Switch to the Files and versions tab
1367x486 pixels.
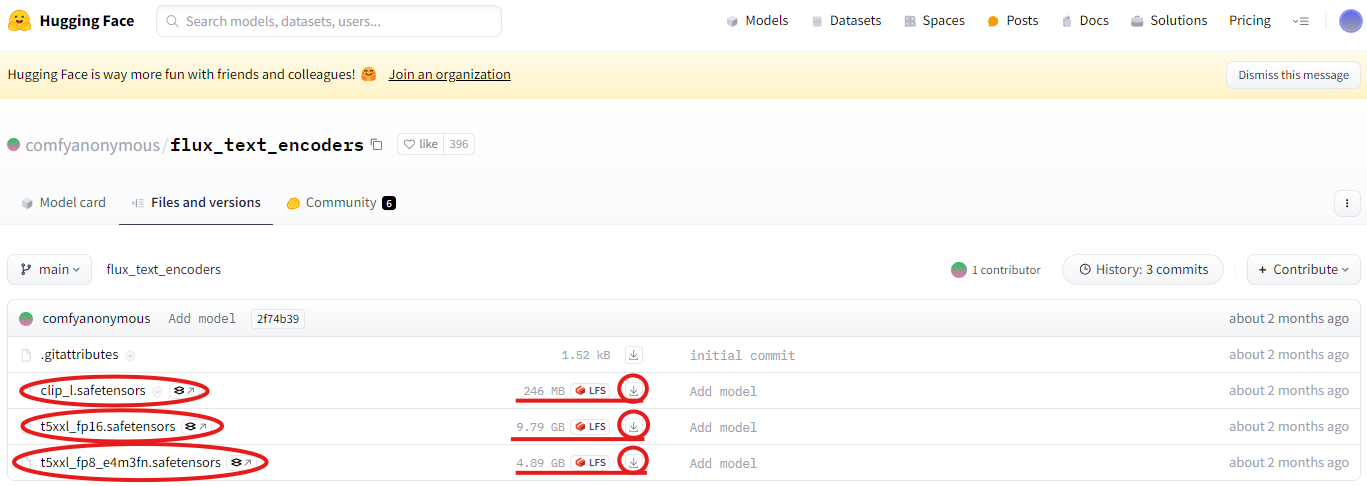pyautogui.click(x=196, y=203)
